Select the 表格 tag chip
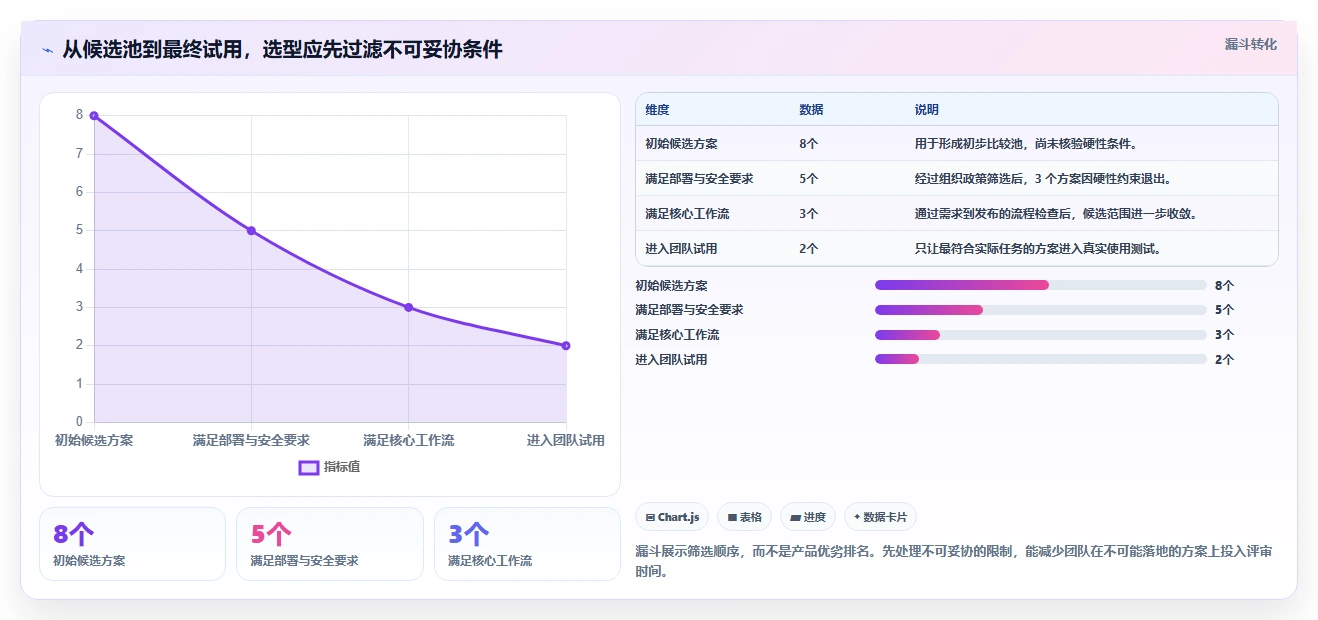Image resolution: width=1318 pixels, height=620 pixels. (745, 517)
